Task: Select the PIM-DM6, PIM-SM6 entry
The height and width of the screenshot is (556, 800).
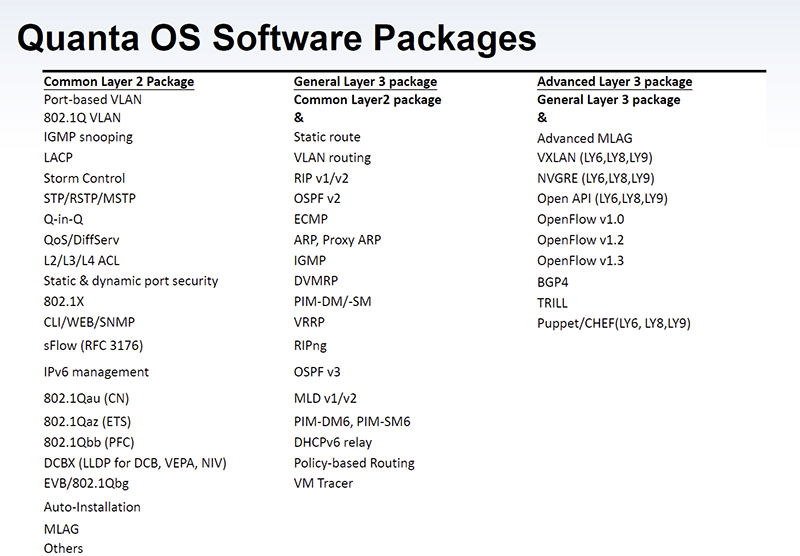Action: (352, 422)
